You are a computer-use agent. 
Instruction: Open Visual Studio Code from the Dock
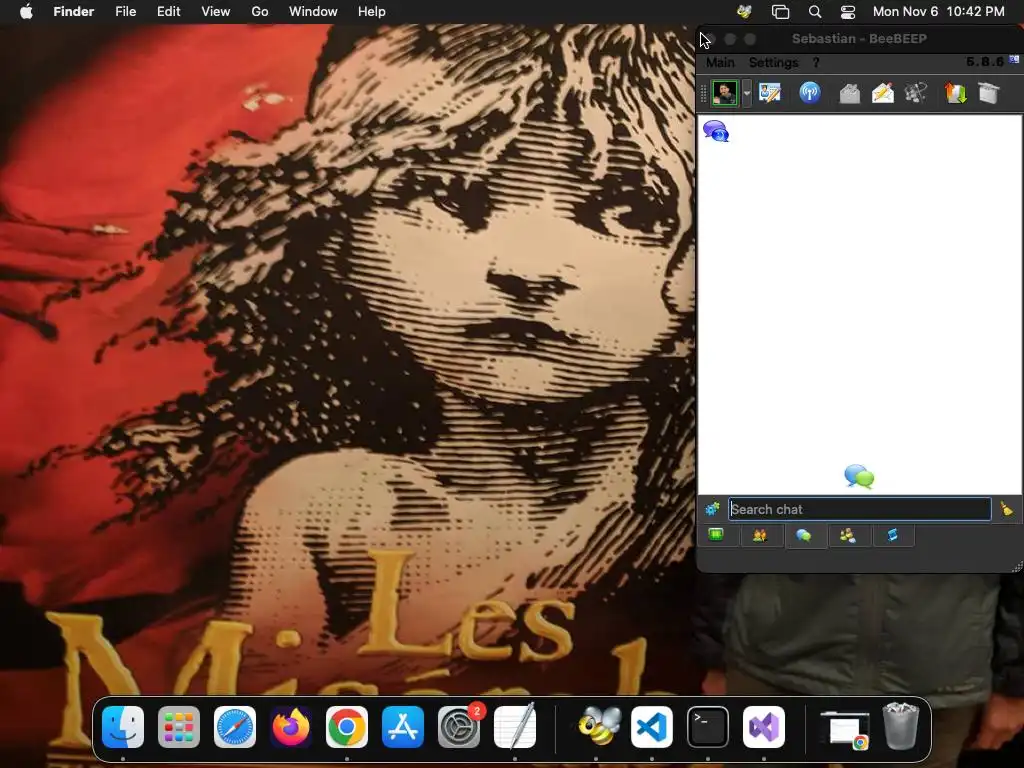click(x=652, y=727)
